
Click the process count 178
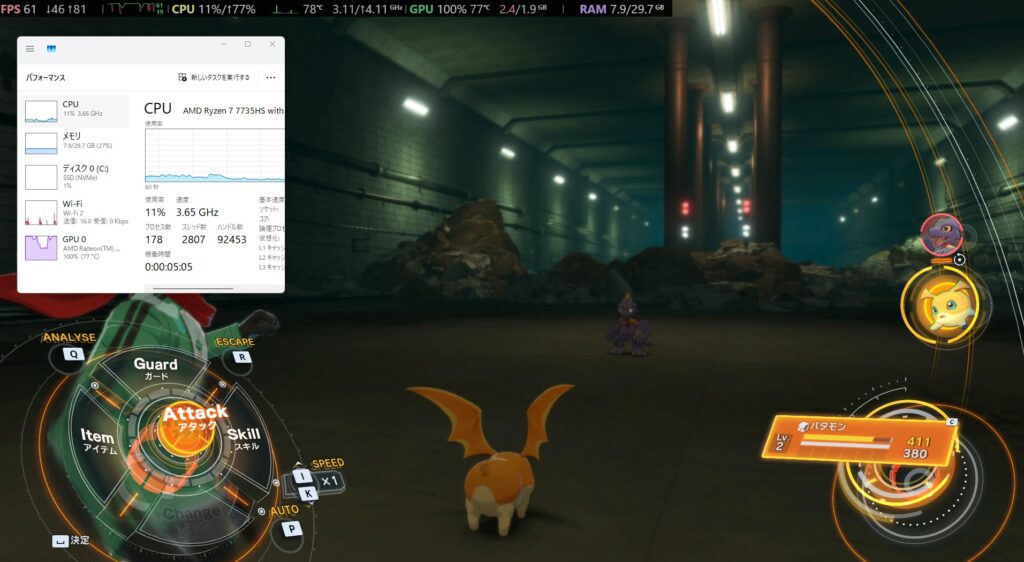(x=154, y=240)
